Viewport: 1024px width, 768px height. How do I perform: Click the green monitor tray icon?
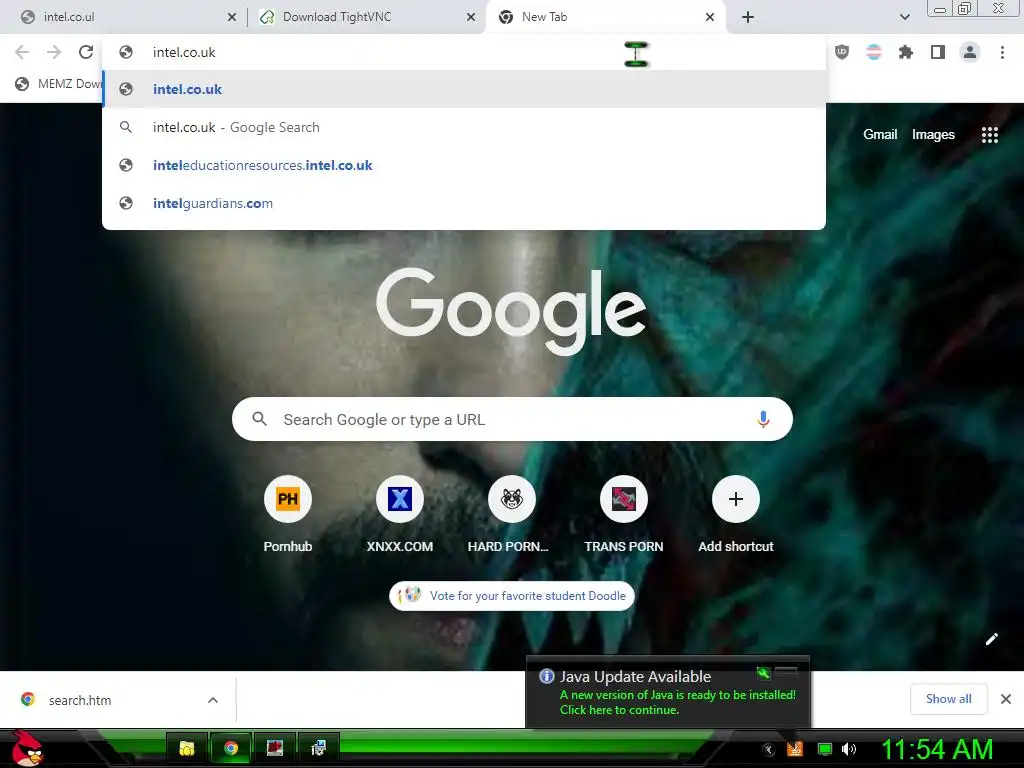click(x=825, y=749)
